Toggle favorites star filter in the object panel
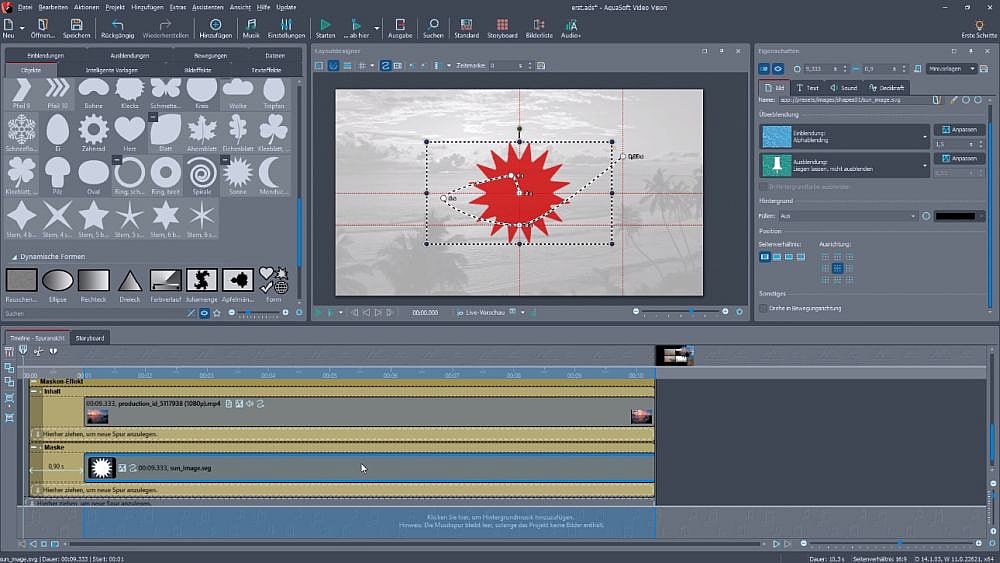This screenshot has width=1000, height=563. click(x=217, y=313)
